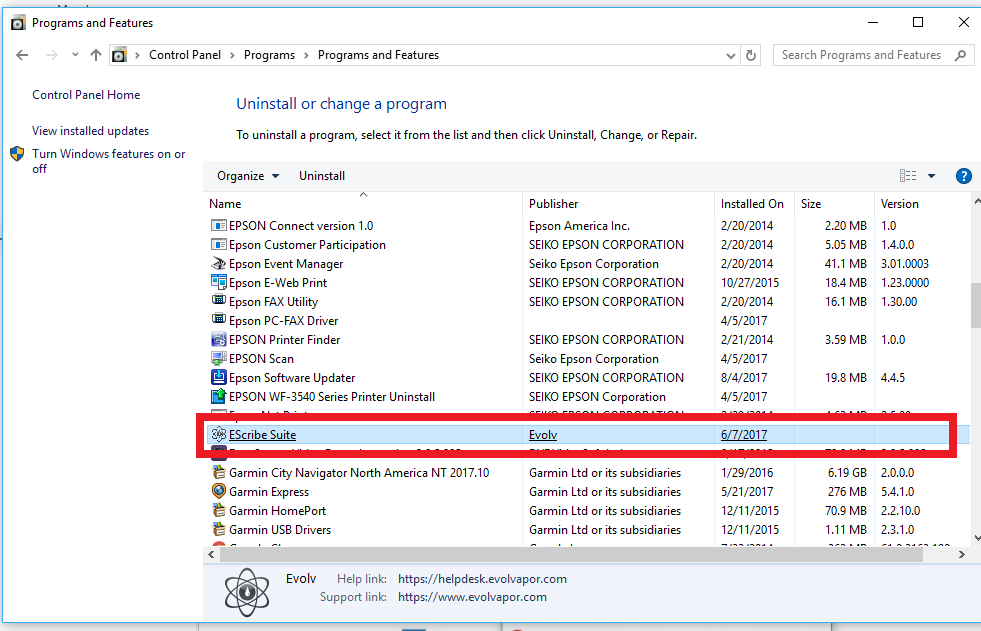Viewport: 981px width, 631px height.
Task: Open the address bar history dropdown
Action: pyautogui.click(x=732, y=55)
